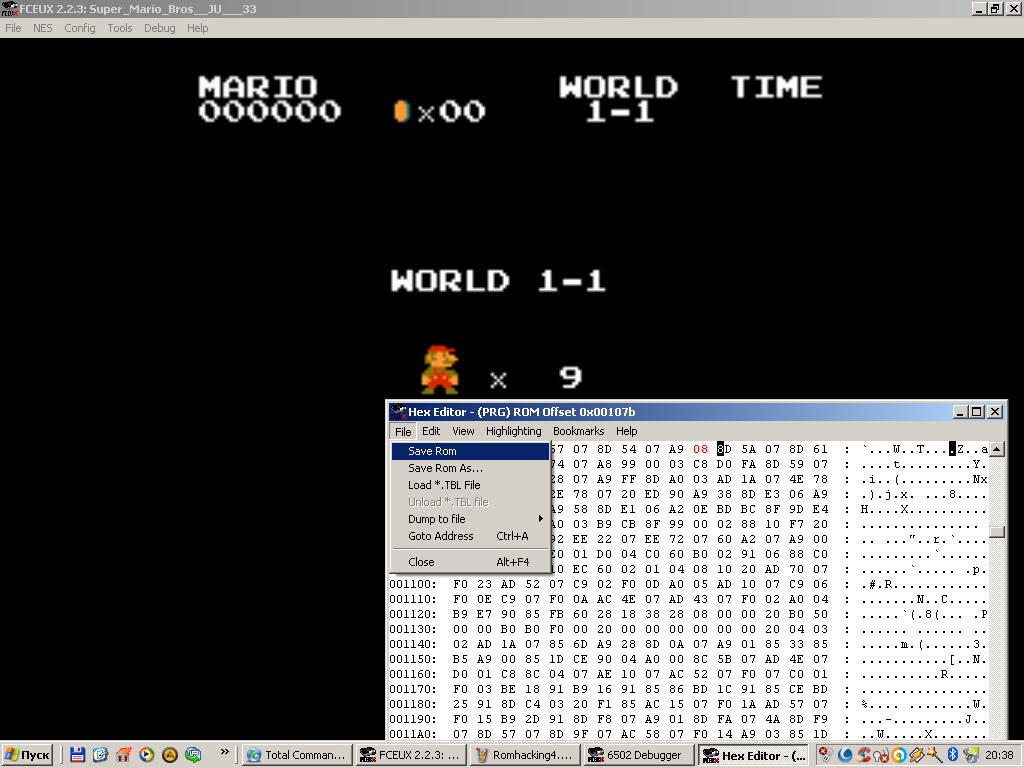Open FCEUX Tools menu
This screenshot has height=768, width=1024.
pos(120,28)
